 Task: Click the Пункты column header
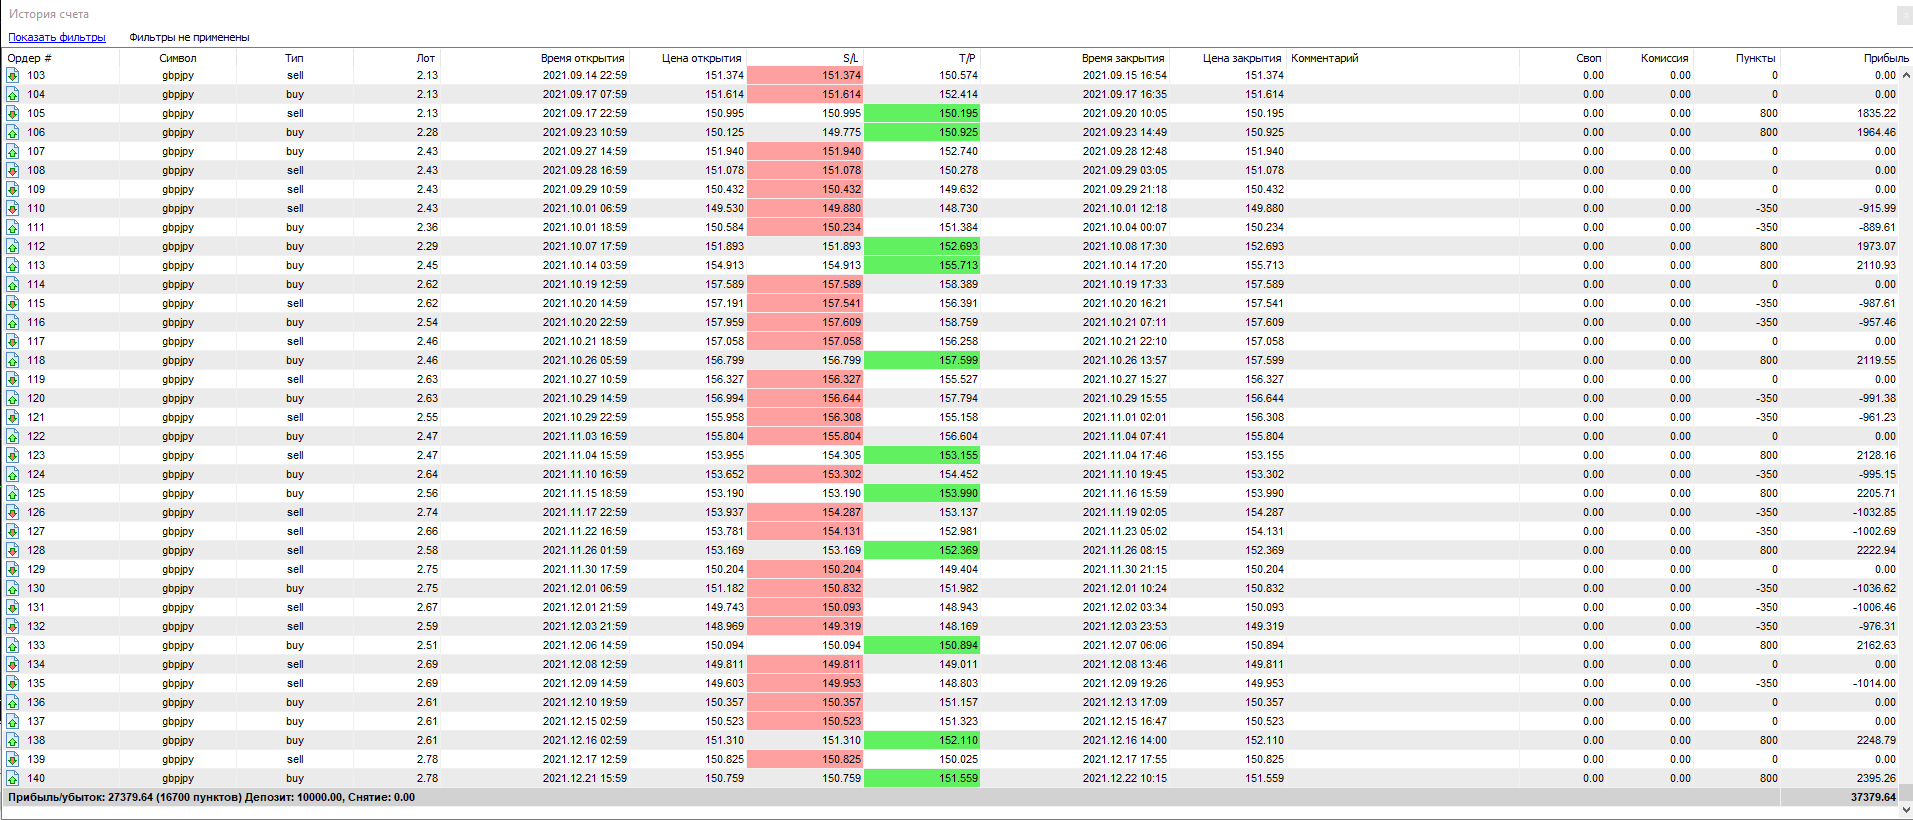[x=1755, y=58]
